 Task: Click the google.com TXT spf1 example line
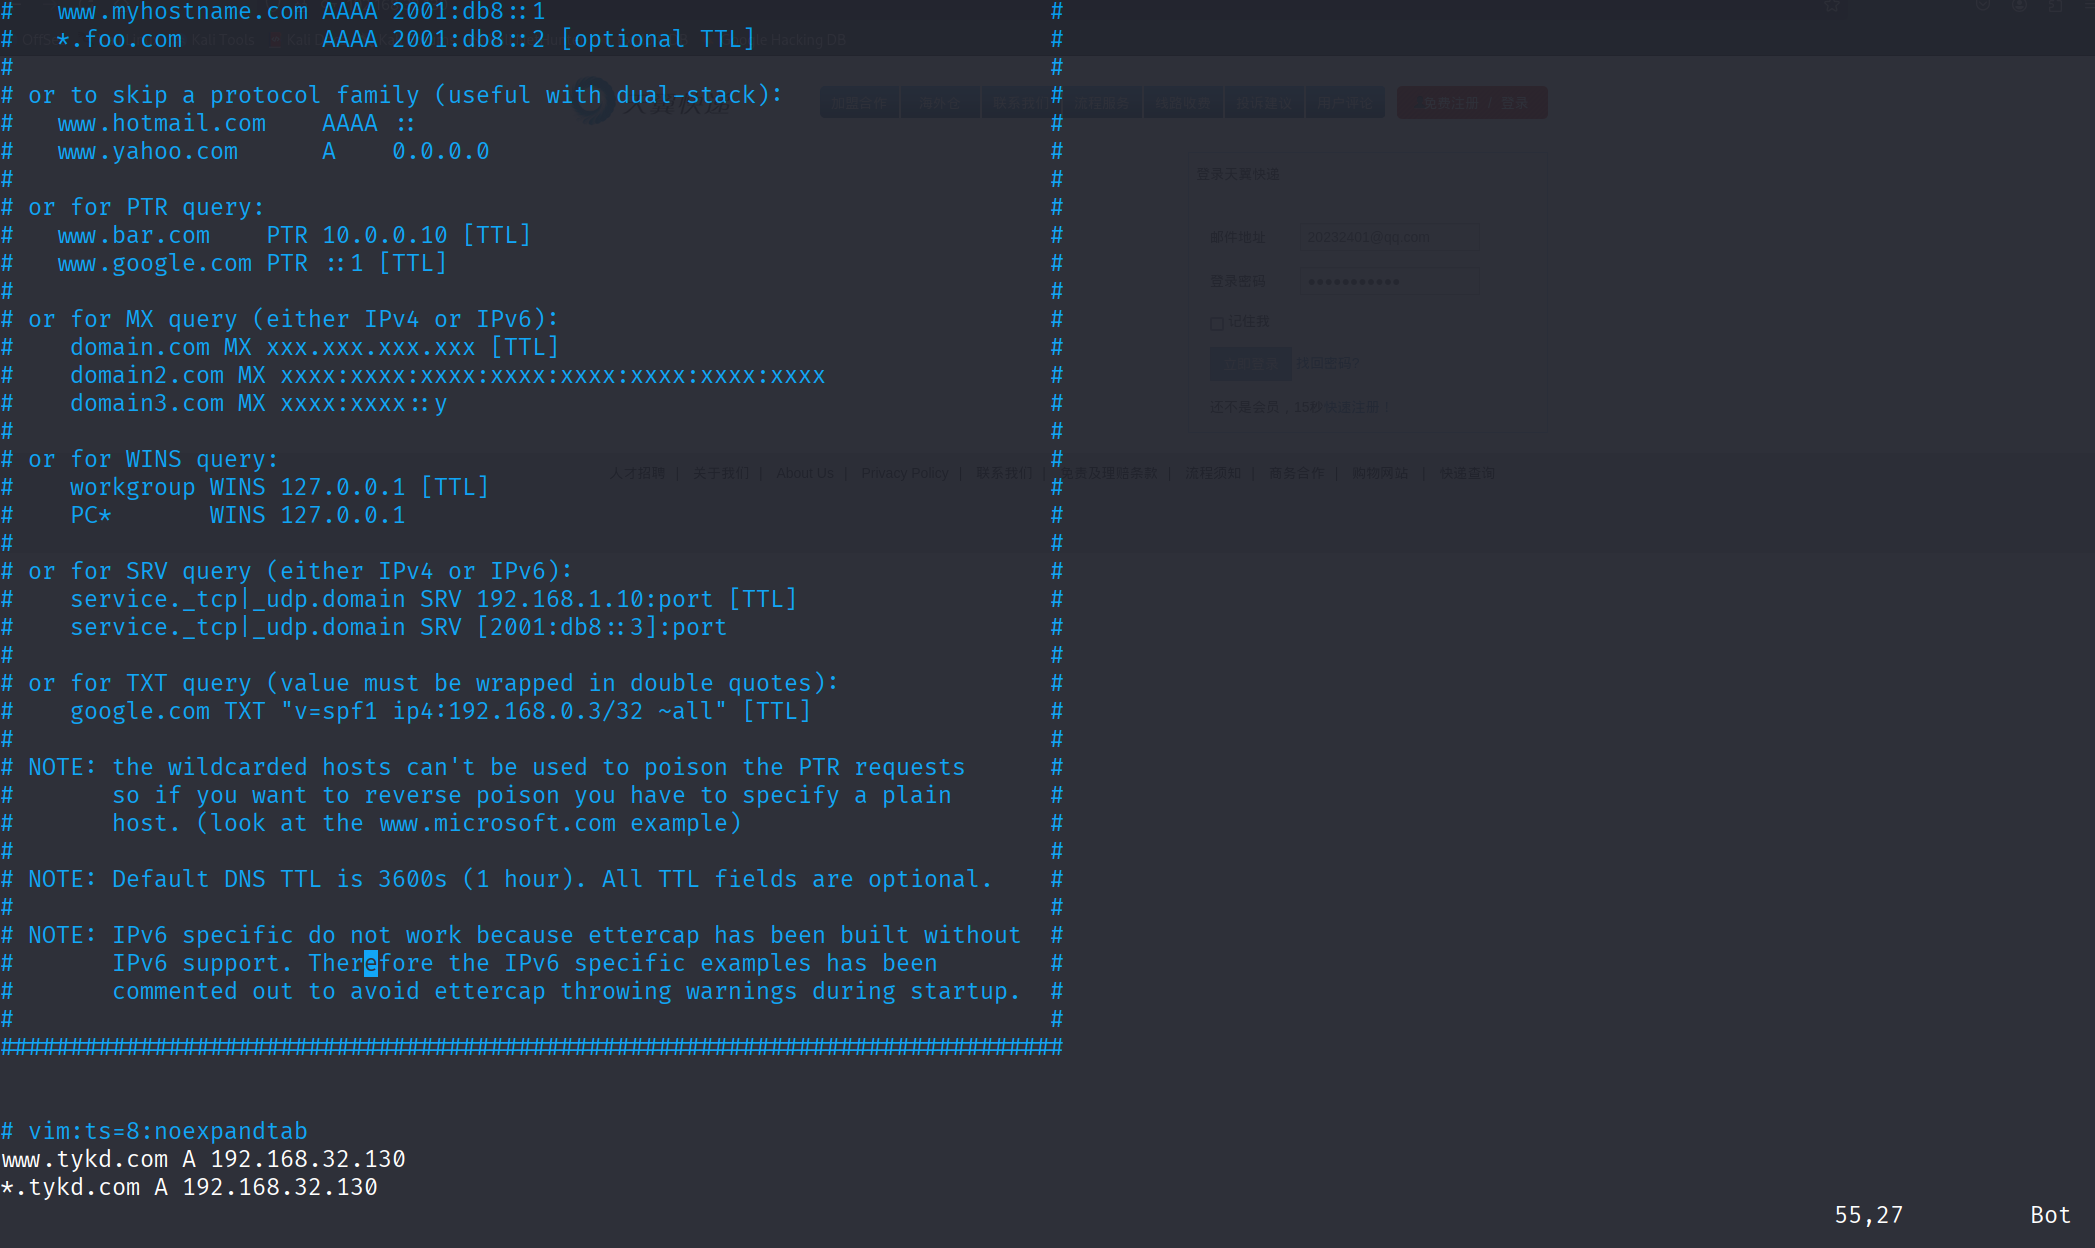tap(440, 711)
